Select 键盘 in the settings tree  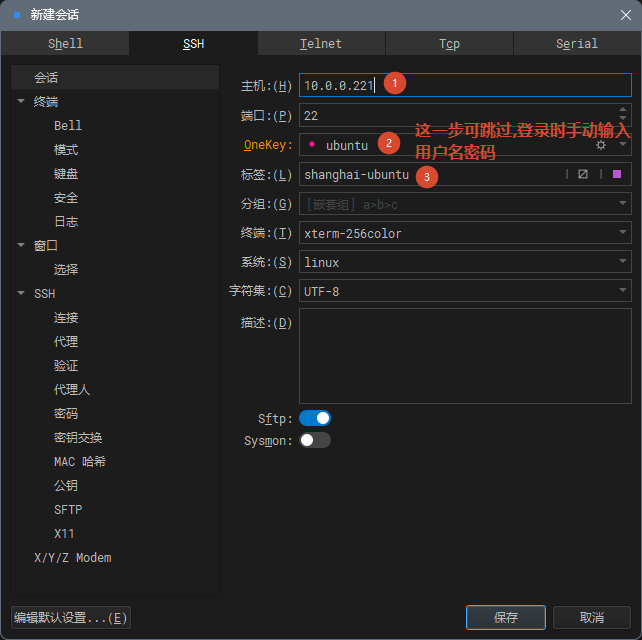66,174
